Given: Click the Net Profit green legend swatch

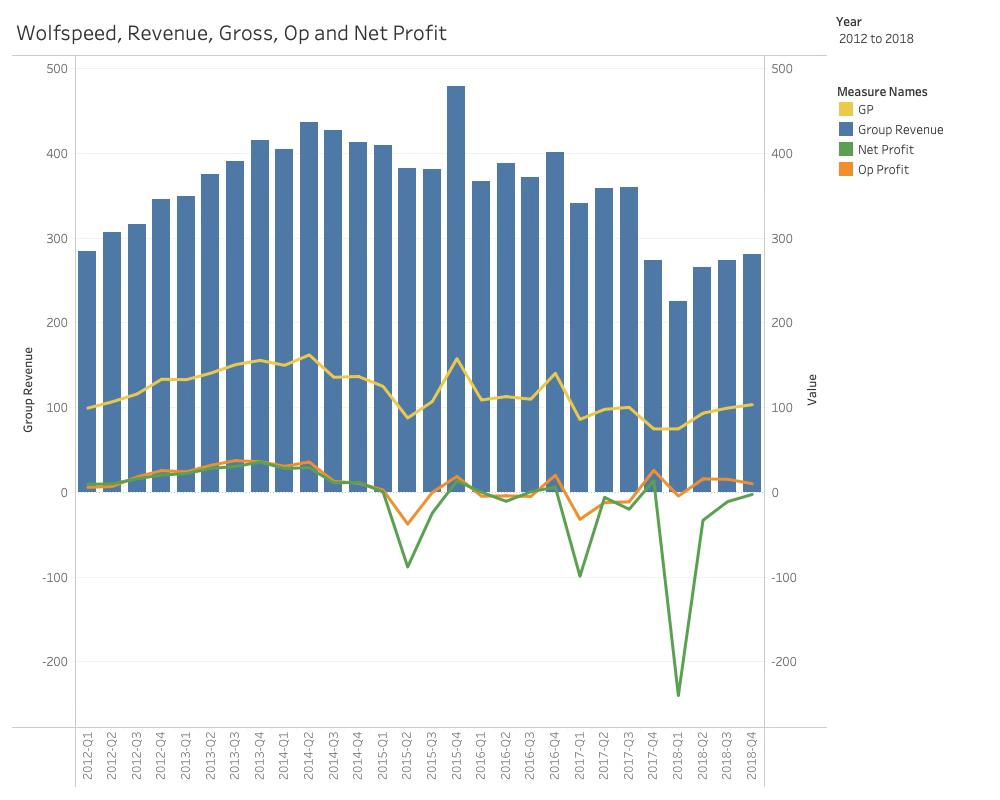Looking at the screenshot, I should coord(846,149).
